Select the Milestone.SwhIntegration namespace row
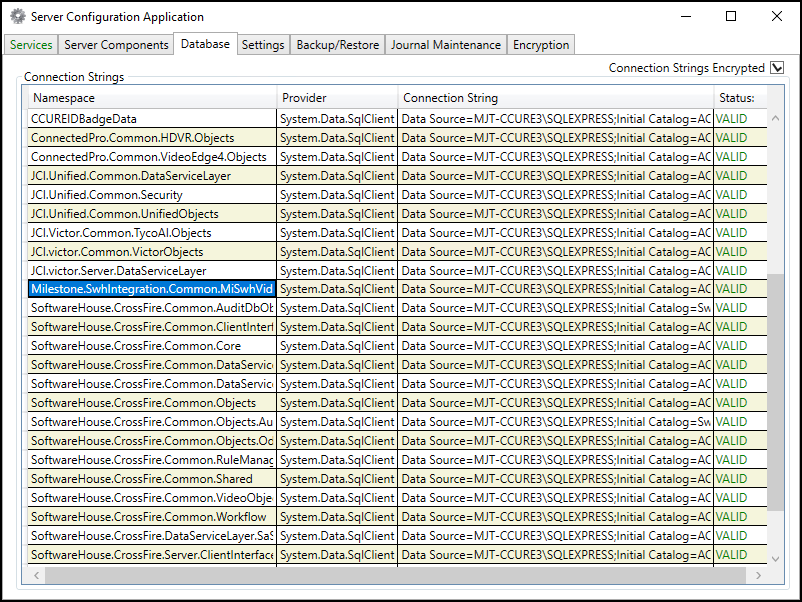This screenshot has width=802, height=602. (x=150, y=289)
